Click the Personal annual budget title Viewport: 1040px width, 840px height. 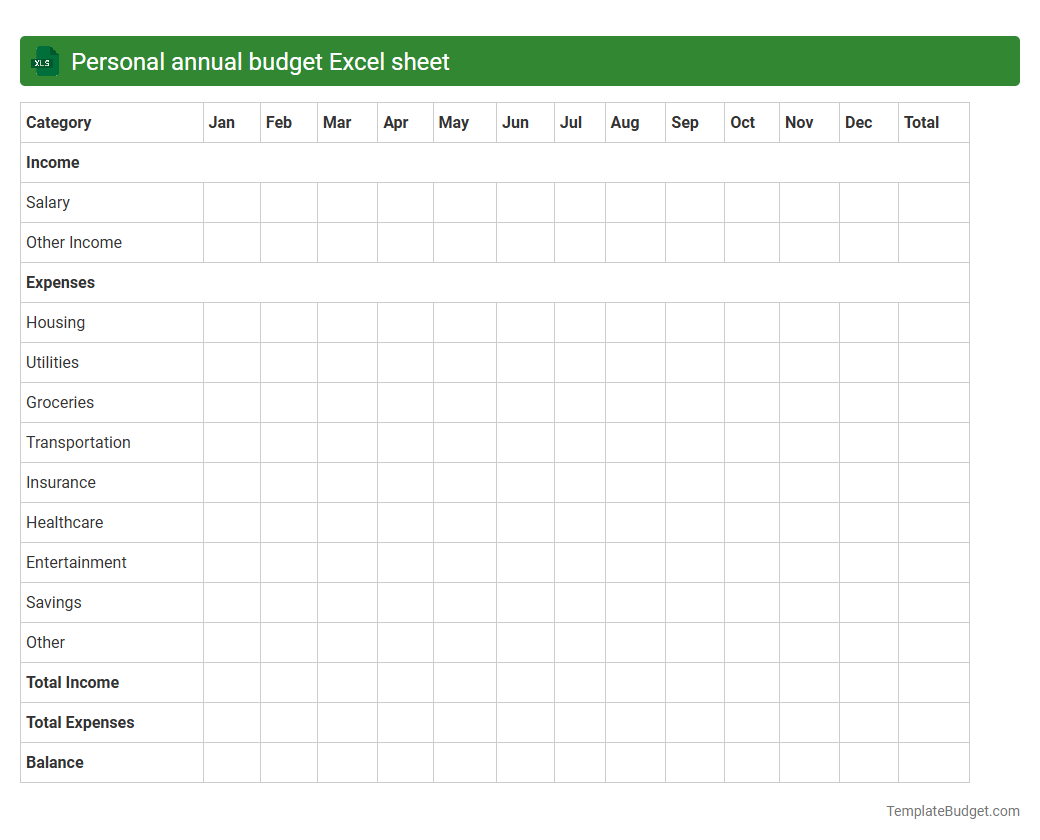coord(258,61)
